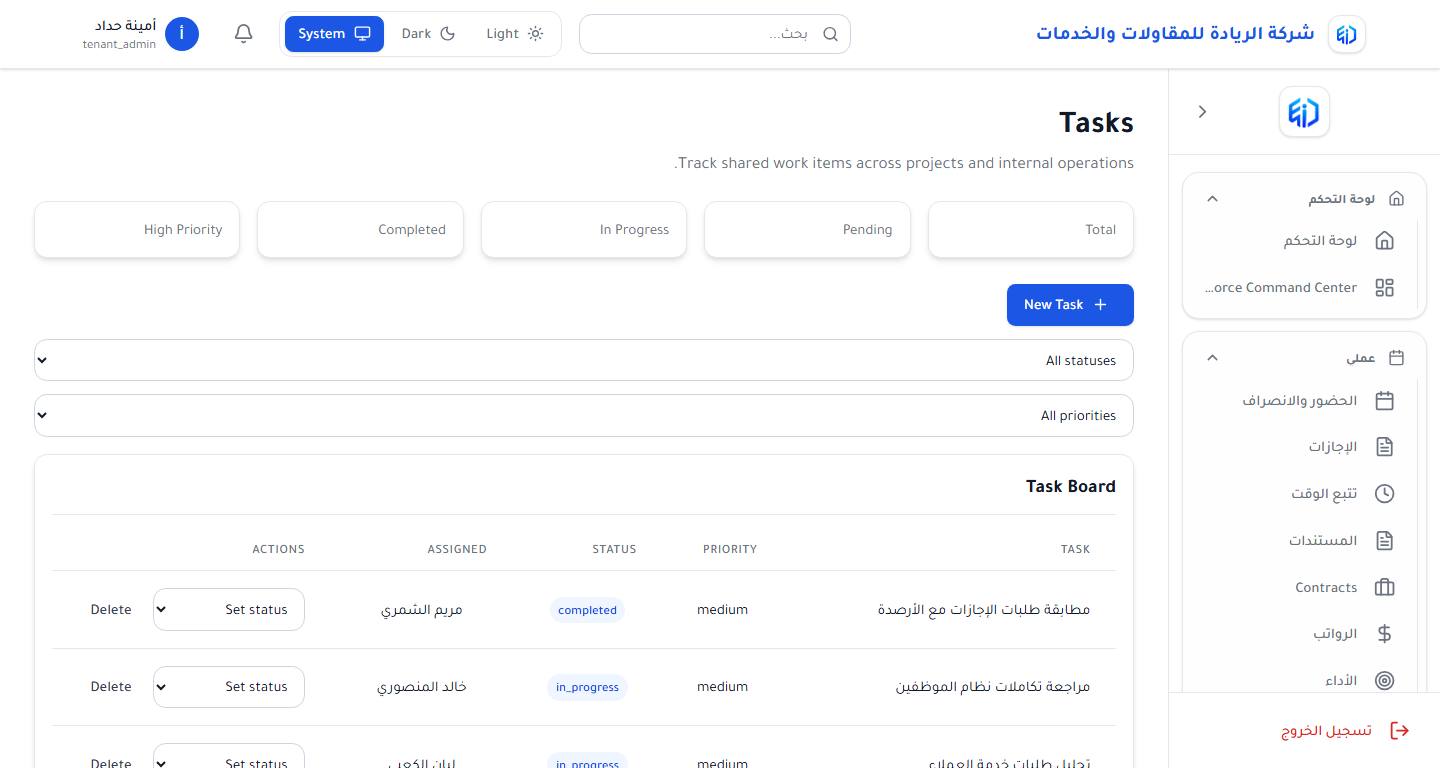
Task: Collapse the لوحة التحكم sidebar section
Action: click(x=1212, y=199)
